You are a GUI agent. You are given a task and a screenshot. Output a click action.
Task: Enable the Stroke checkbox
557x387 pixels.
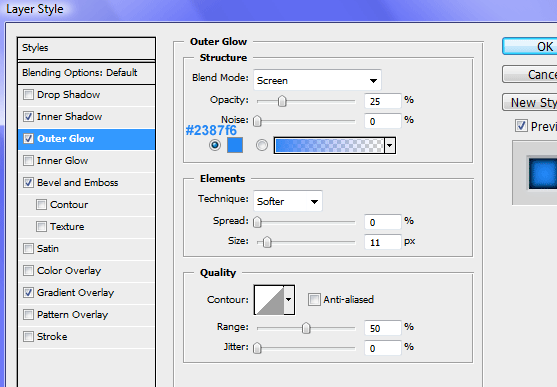tap(28, 337)
